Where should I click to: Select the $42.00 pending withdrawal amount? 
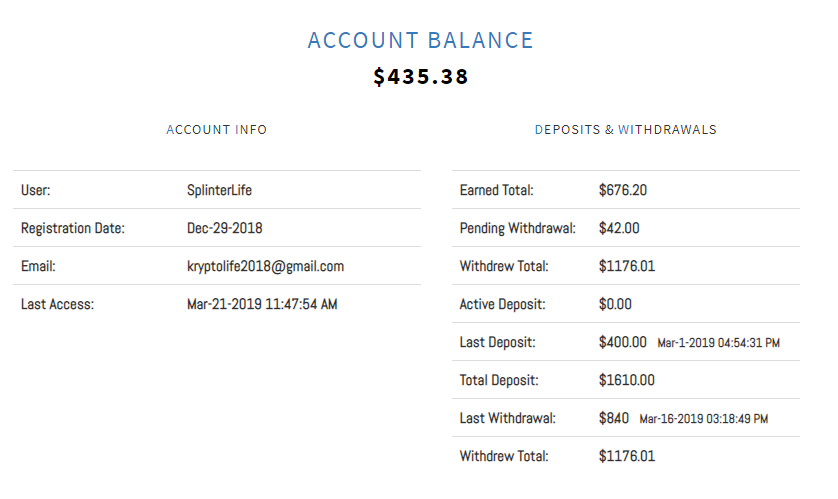(x=619, y=228)
